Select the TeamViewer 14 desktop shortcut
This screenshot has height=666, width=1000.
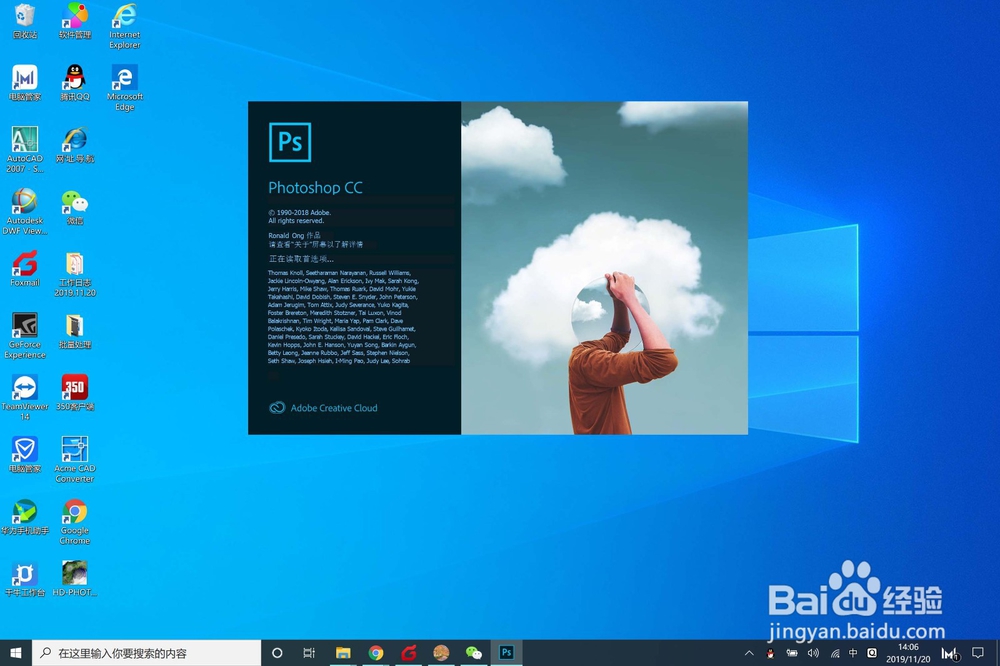coord(25,397)
